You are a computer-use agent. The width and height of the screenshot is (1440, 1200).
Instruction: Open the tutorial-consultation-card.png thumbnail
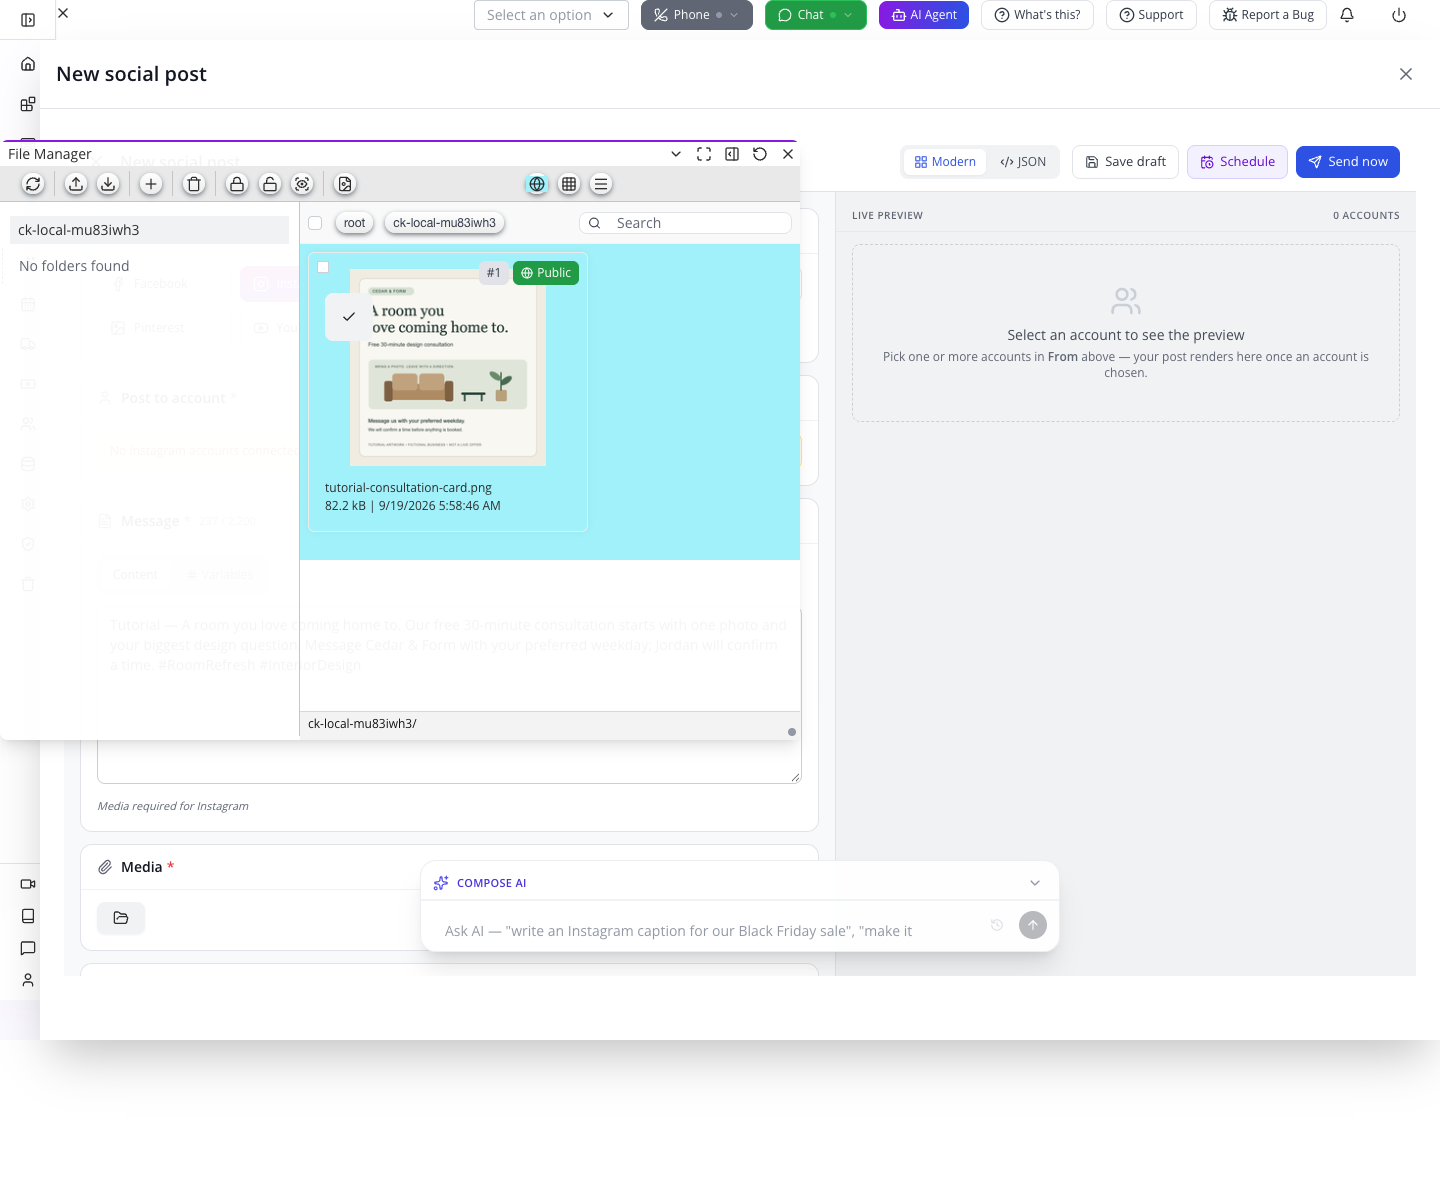[x=448, y=367]
